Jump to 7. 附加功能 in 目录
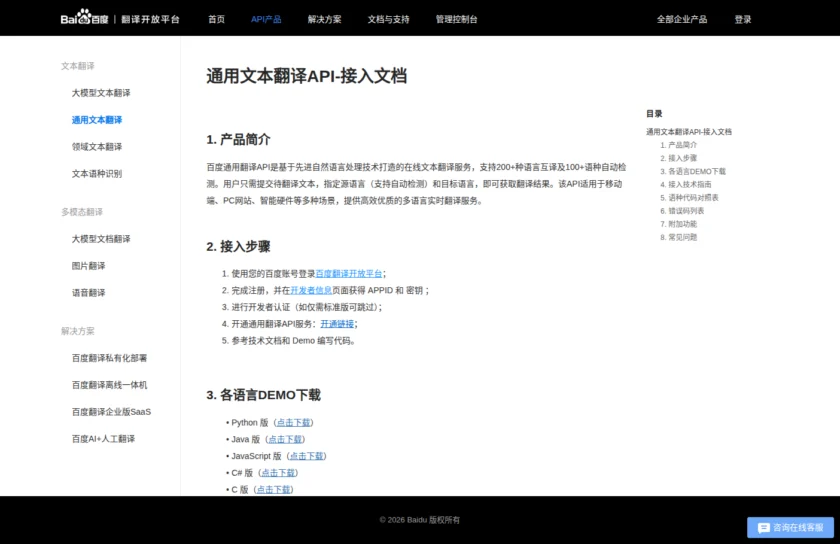 [x=678, y=223]
